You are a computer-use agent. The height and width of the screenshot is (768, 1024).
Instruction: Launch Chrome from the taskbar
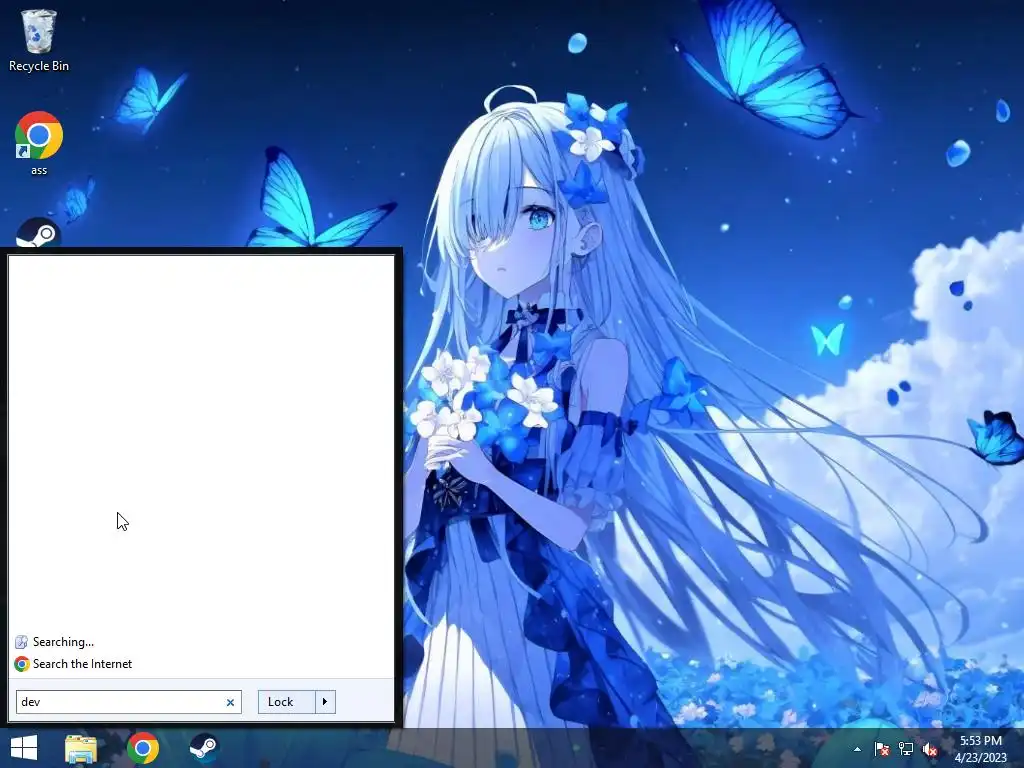pyautogui.click(x=143, y=748)
